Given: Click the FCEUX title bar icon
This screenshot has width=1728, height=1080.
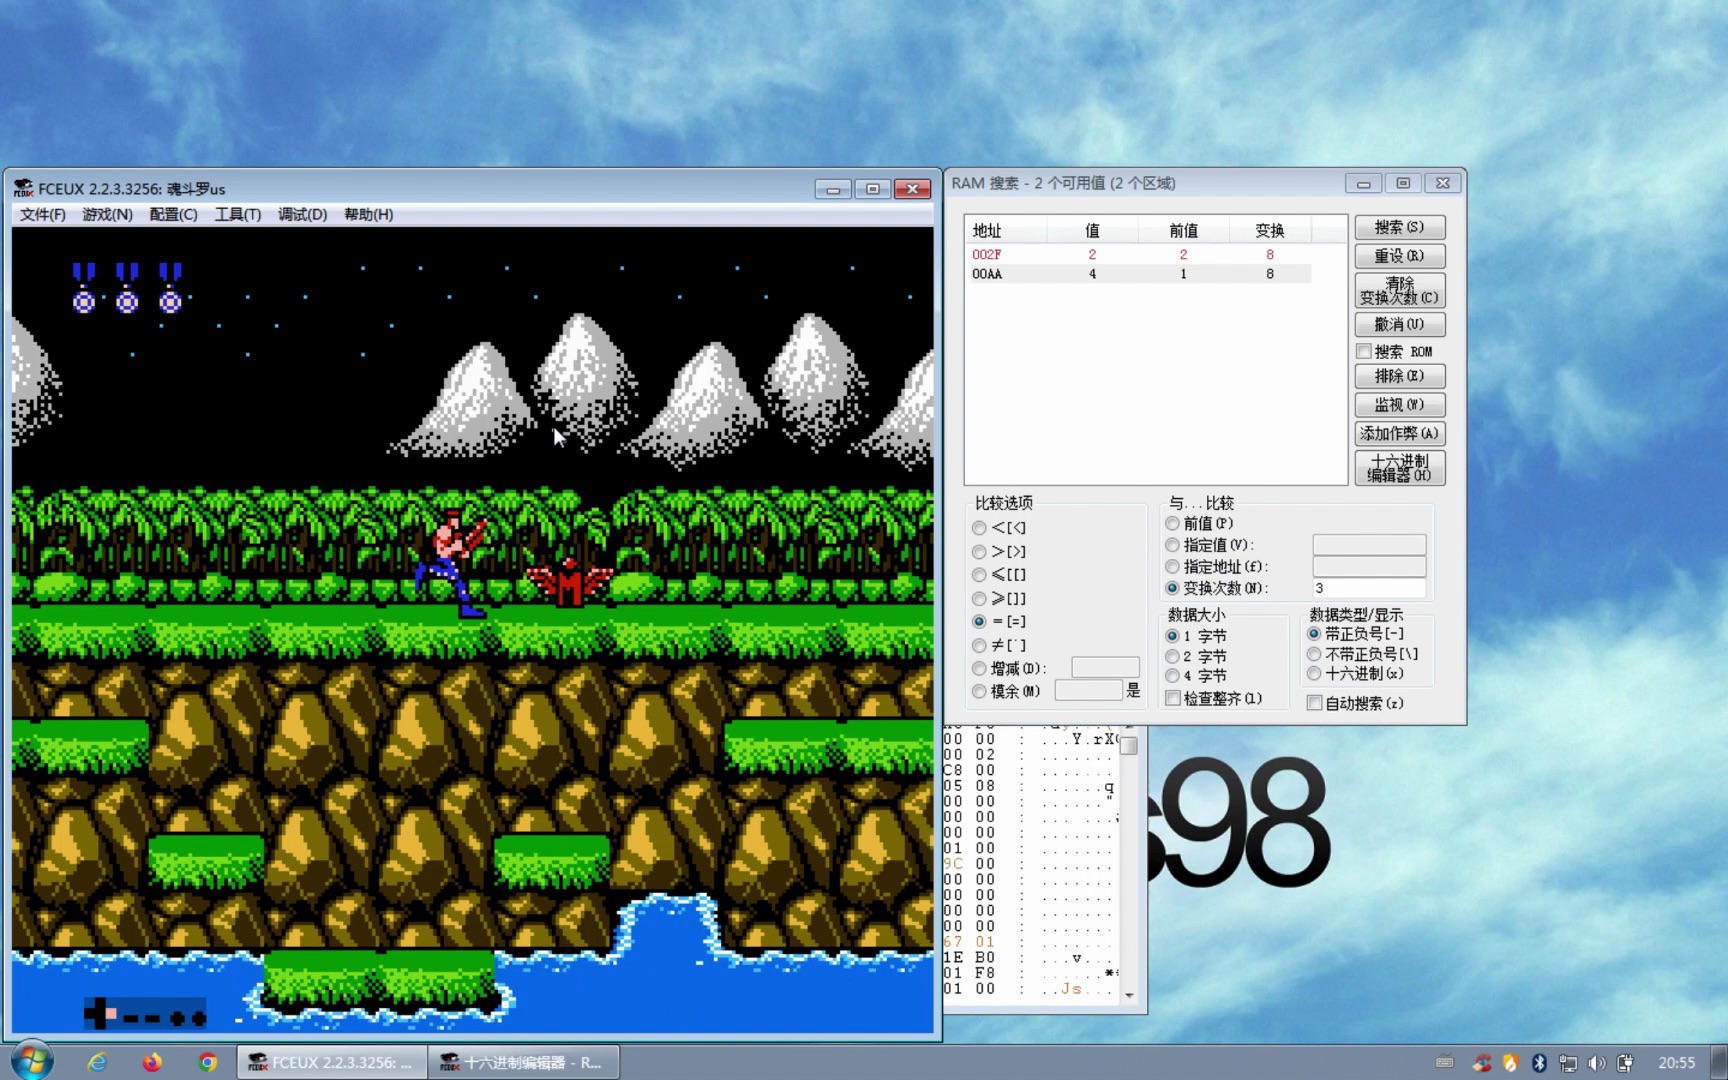Looking at the screenshot, I should [24, 189].
